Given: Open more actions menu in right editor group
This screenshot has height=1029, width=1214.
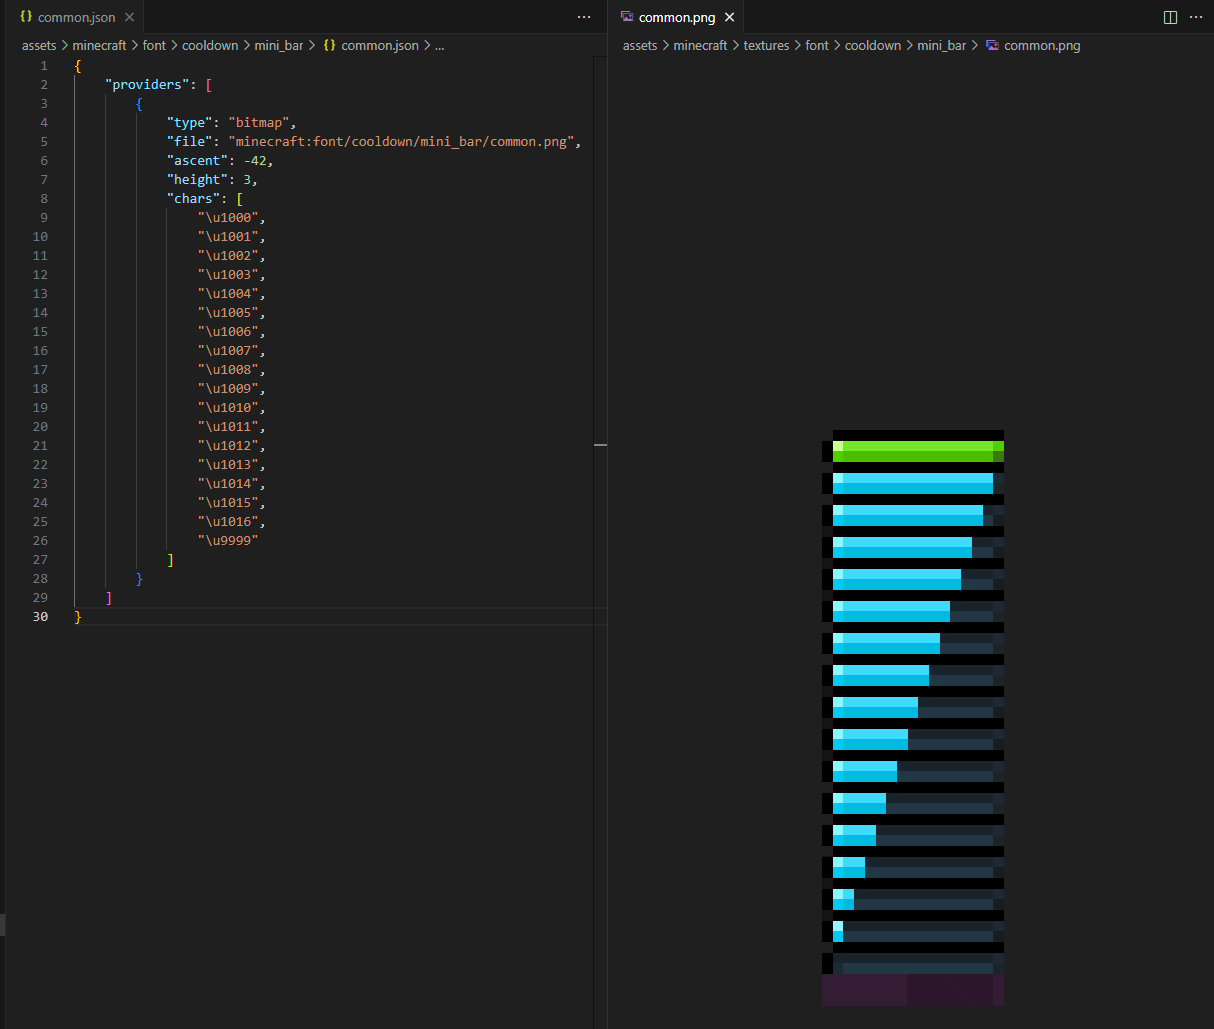Looking at the screenshot, I should pyautogui.click(x=1196, y=17).
